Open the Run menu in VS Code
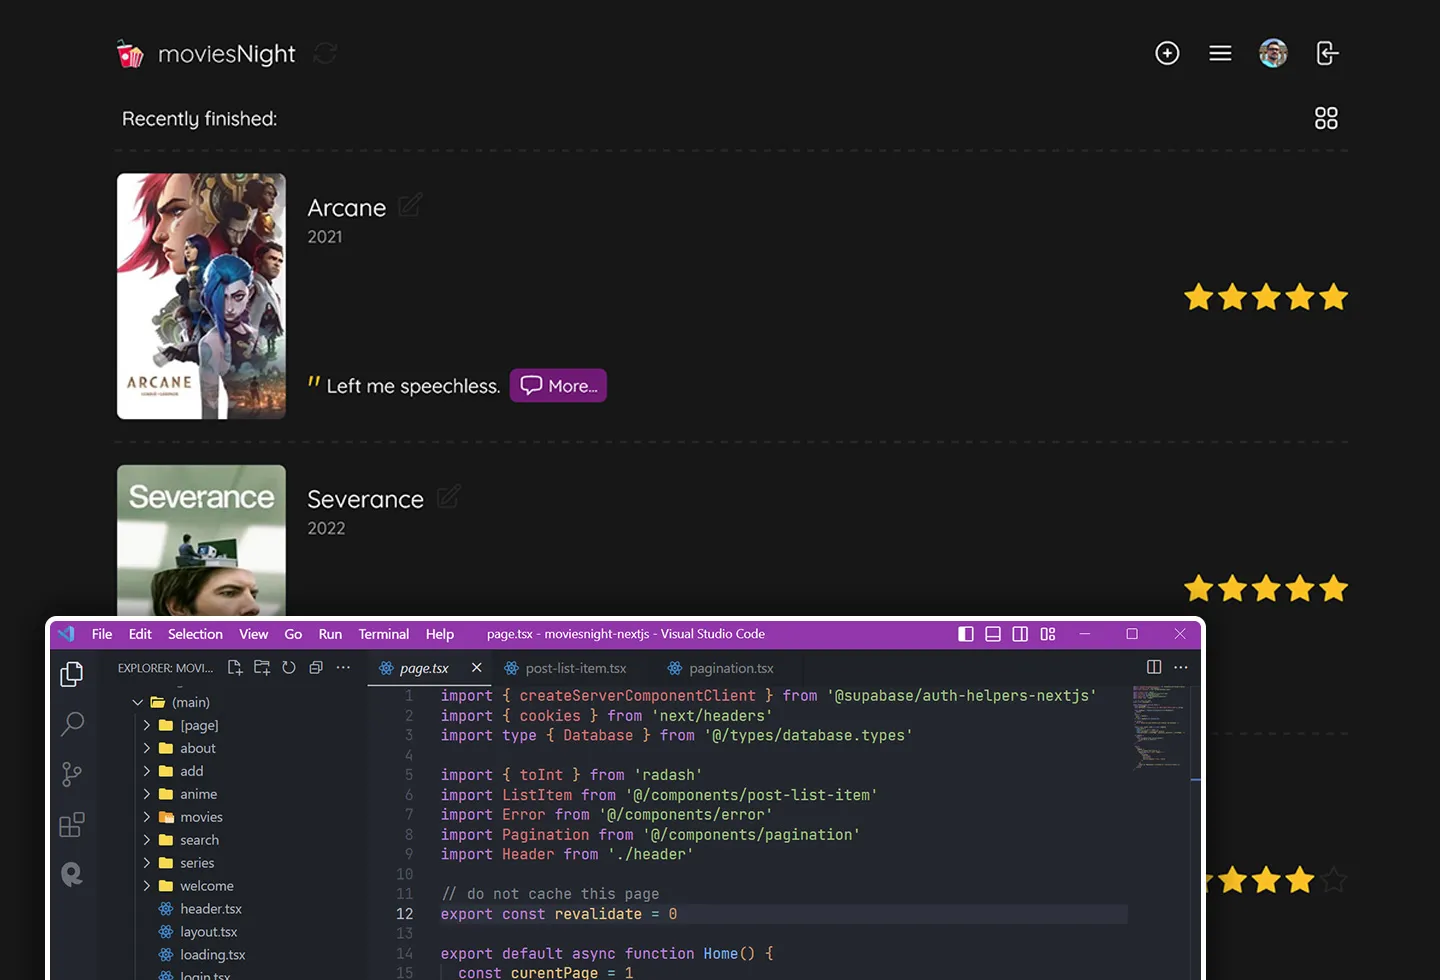The image size is (1440, 980). coord(330,634)
